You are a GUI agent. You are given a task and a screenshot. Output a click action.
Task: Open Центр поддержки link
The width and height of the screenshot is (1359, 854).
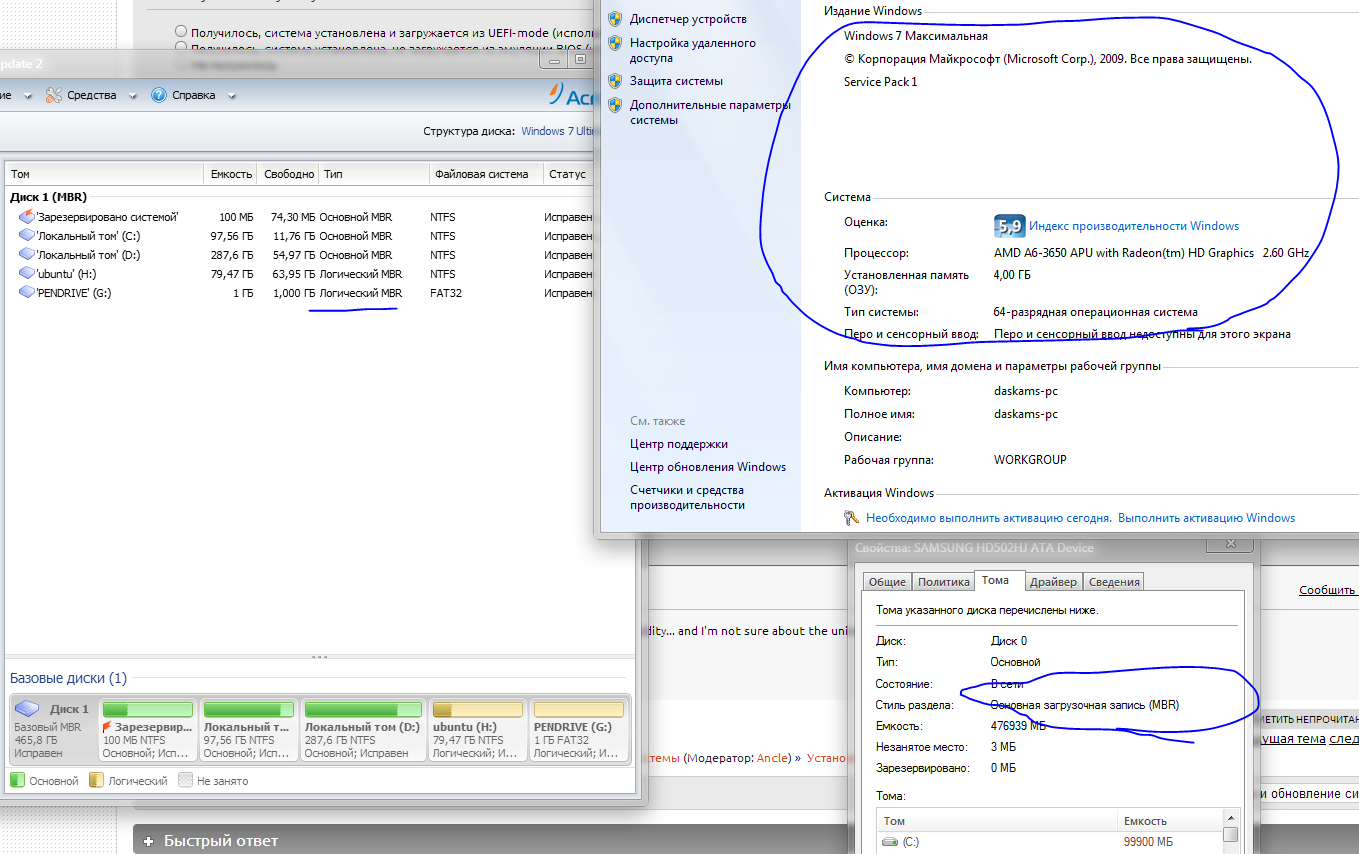(x=679, y=444)
